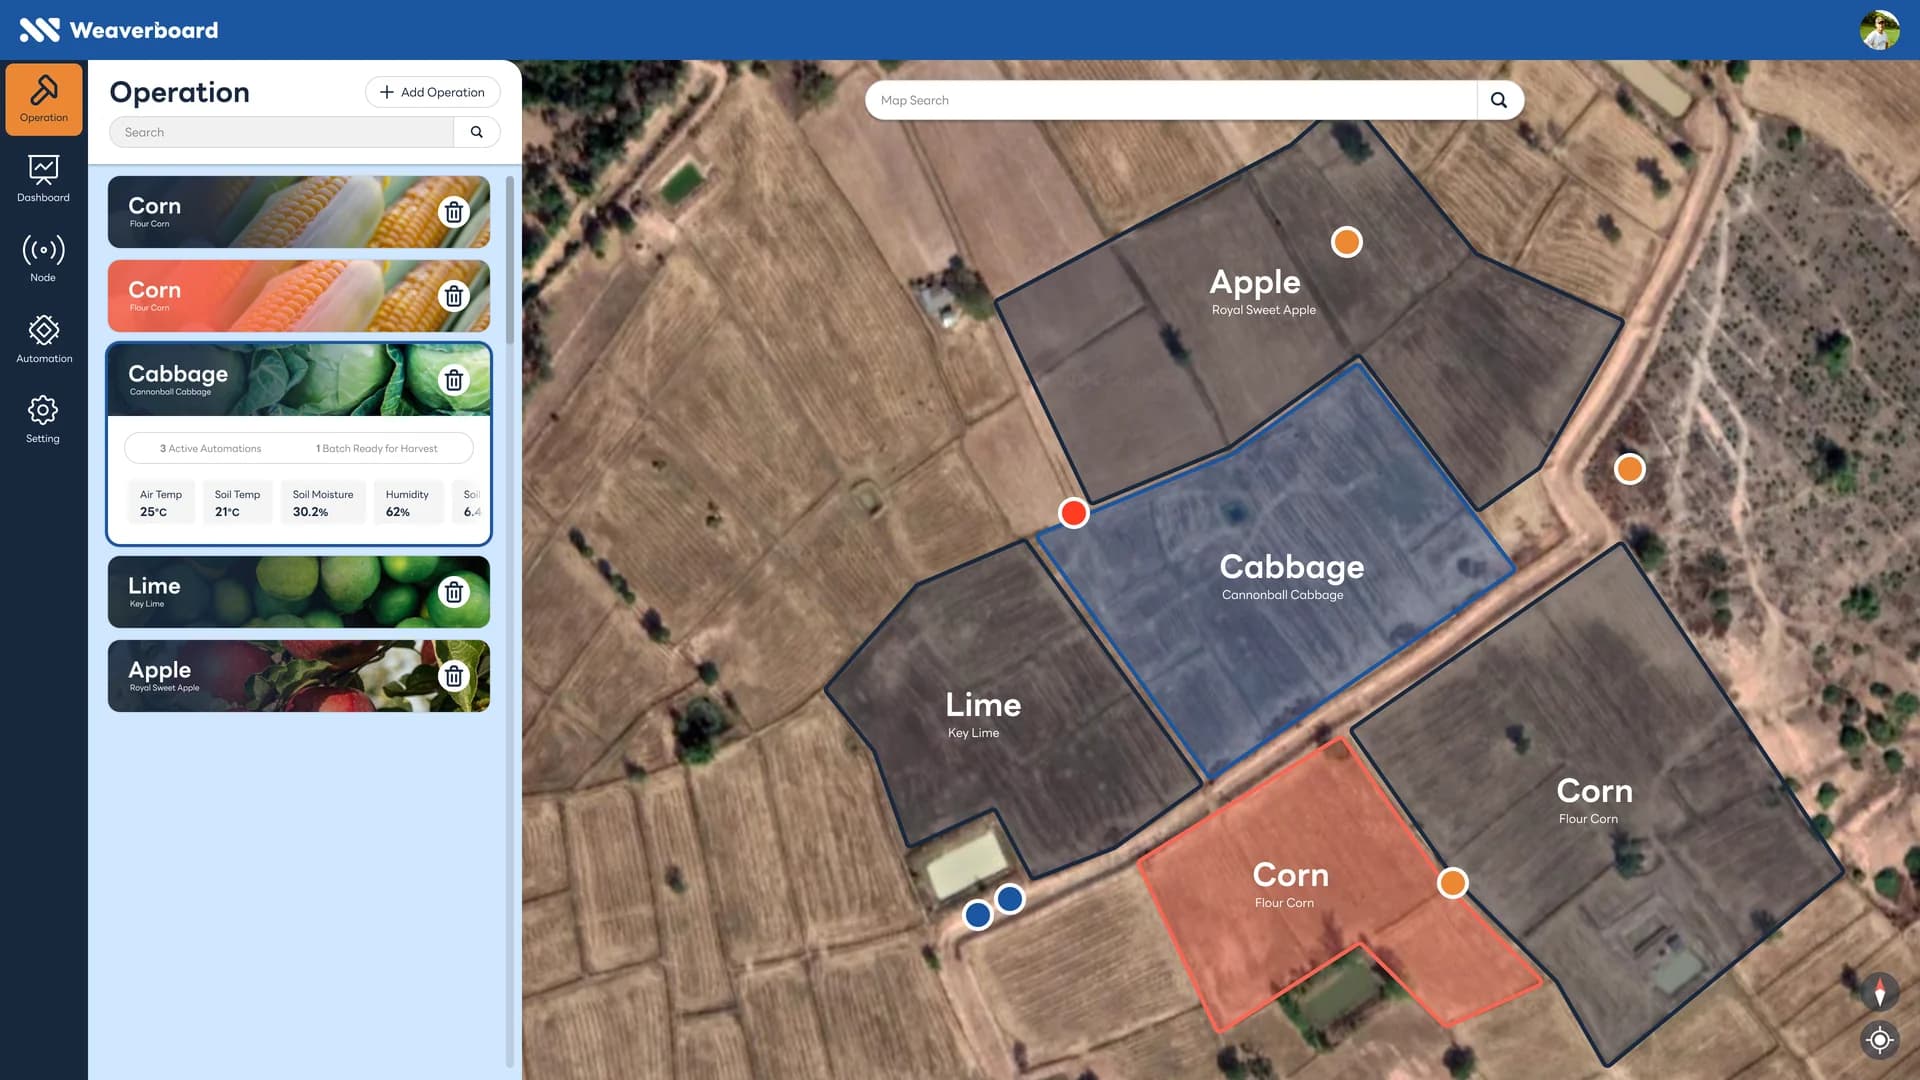Delete the Lime operation
This screenshot has height=1080, width=1920.
pos(454,592)
